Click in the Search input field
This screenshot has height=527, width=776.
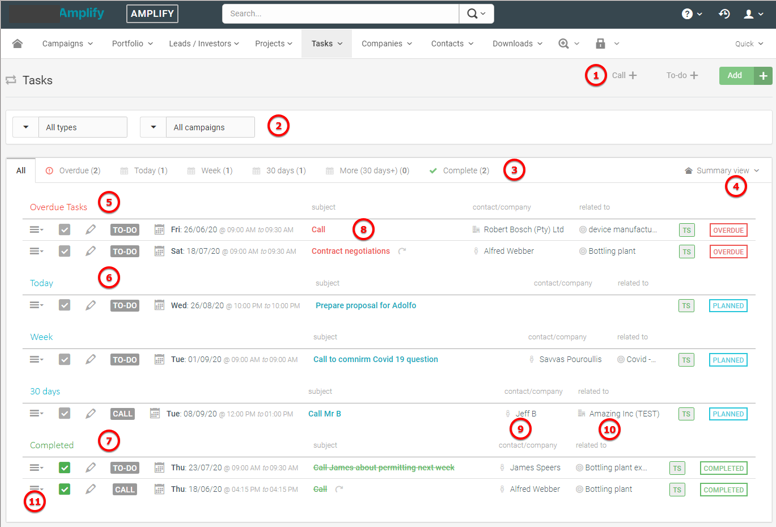[341, 14]
